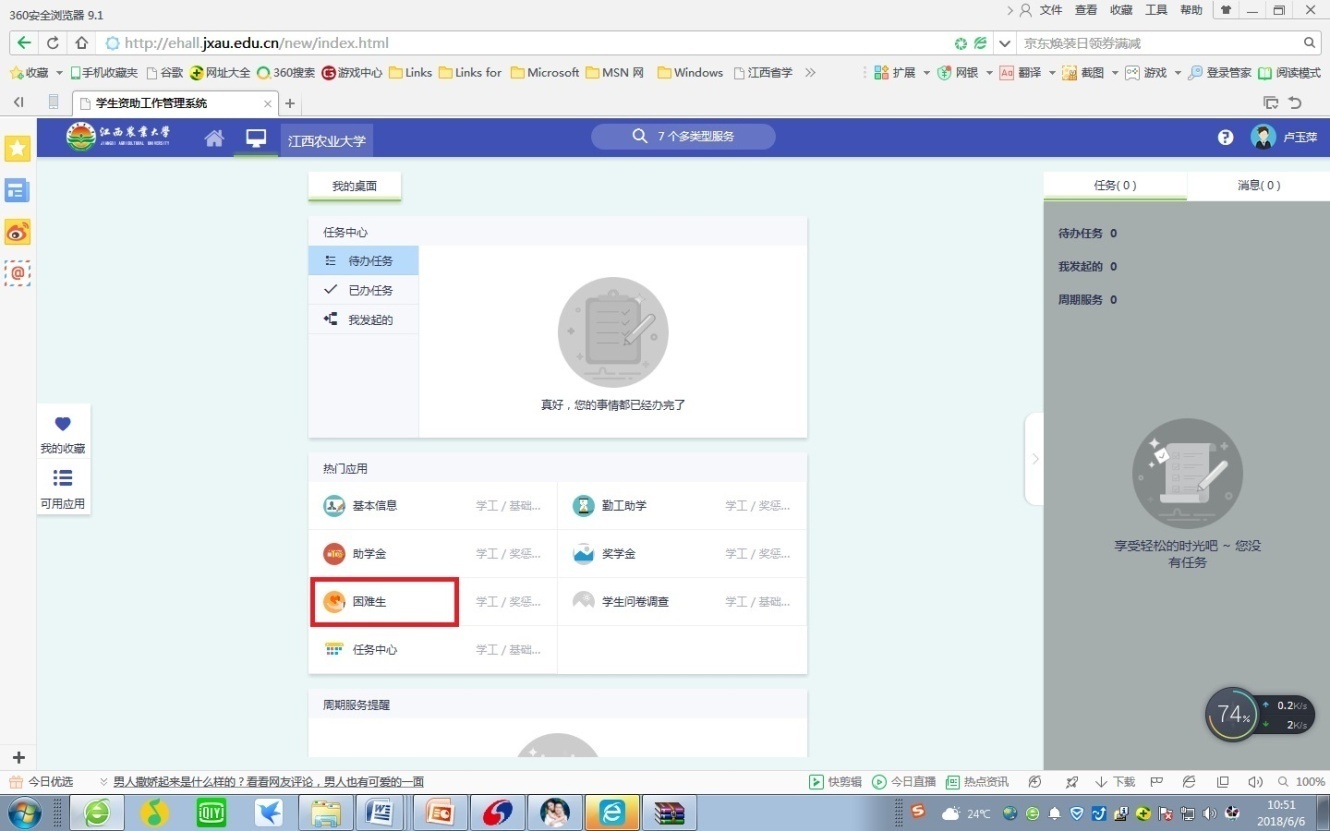
Task: Select 已办任务 in task center
Action: point(370,290)
